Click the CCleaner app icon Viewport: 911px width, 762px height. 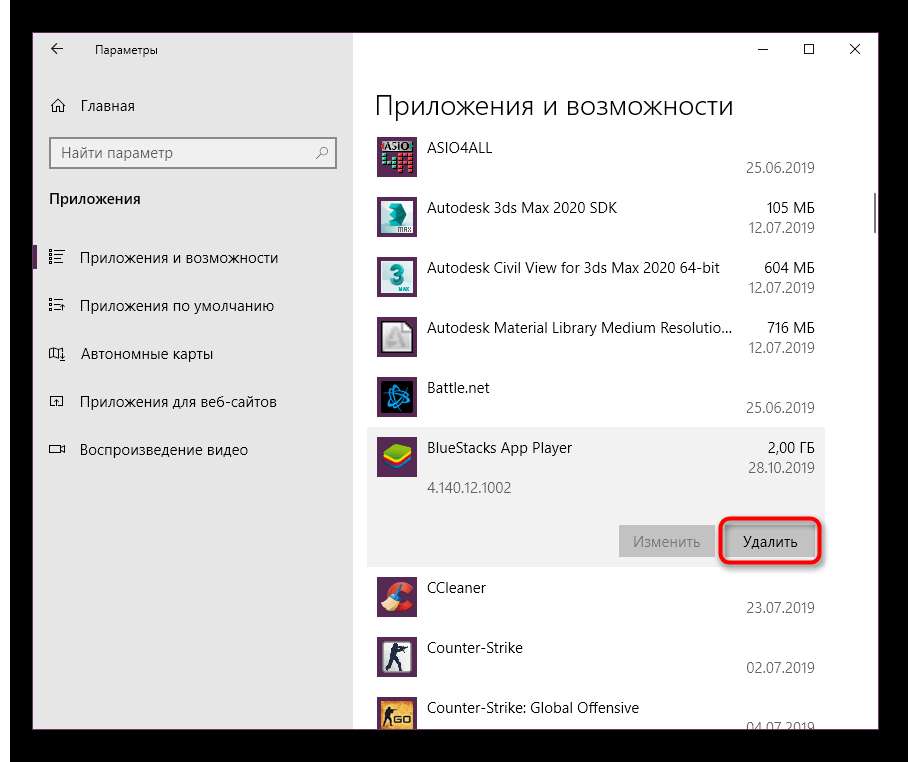coord(396,597)
